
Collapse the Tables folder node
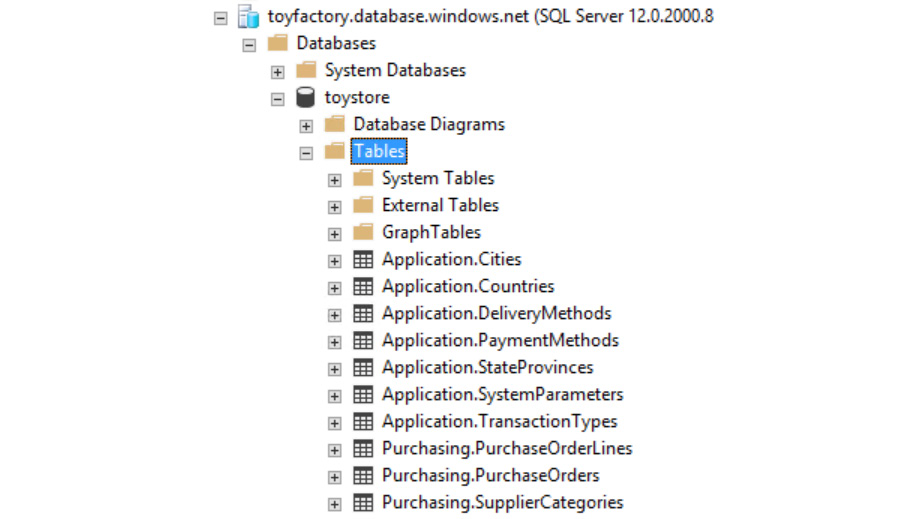tap(306, 153)
